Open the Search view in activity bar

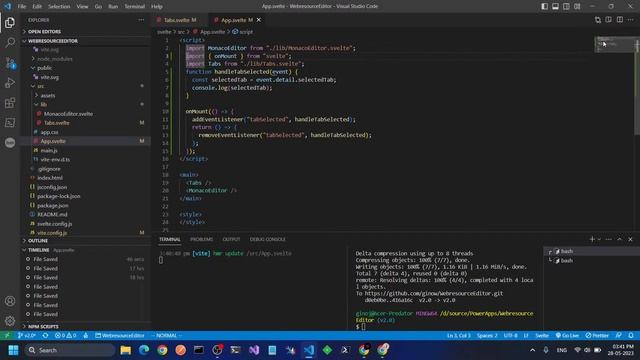pyautogui.click(x=10, y=42)
